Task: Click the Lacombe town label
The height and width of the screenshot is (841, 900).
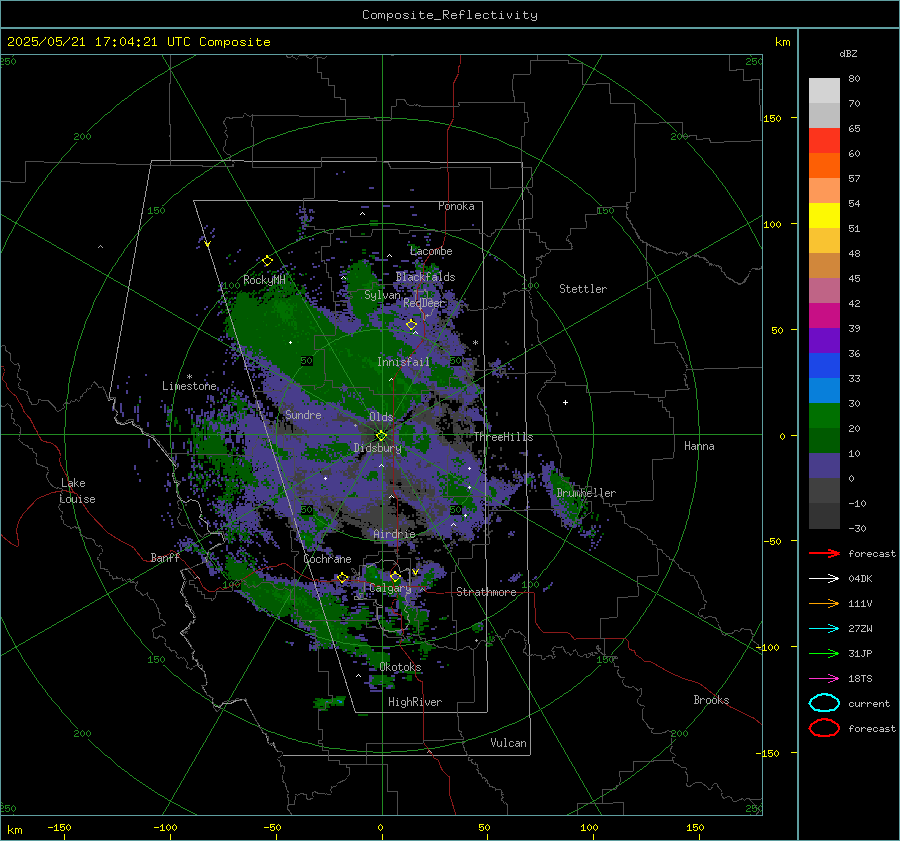Action: coord(431,251)
